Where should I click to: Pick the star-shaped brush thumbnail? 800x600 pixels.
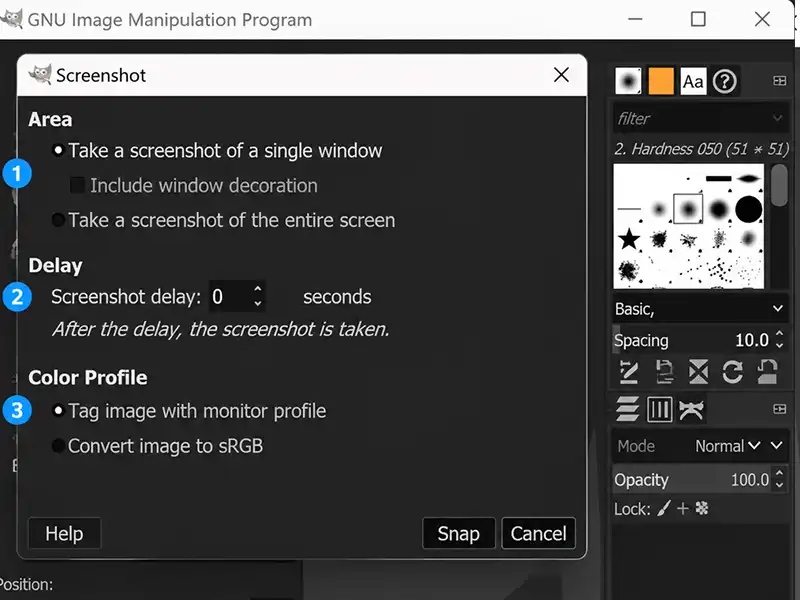coord(629,239)
